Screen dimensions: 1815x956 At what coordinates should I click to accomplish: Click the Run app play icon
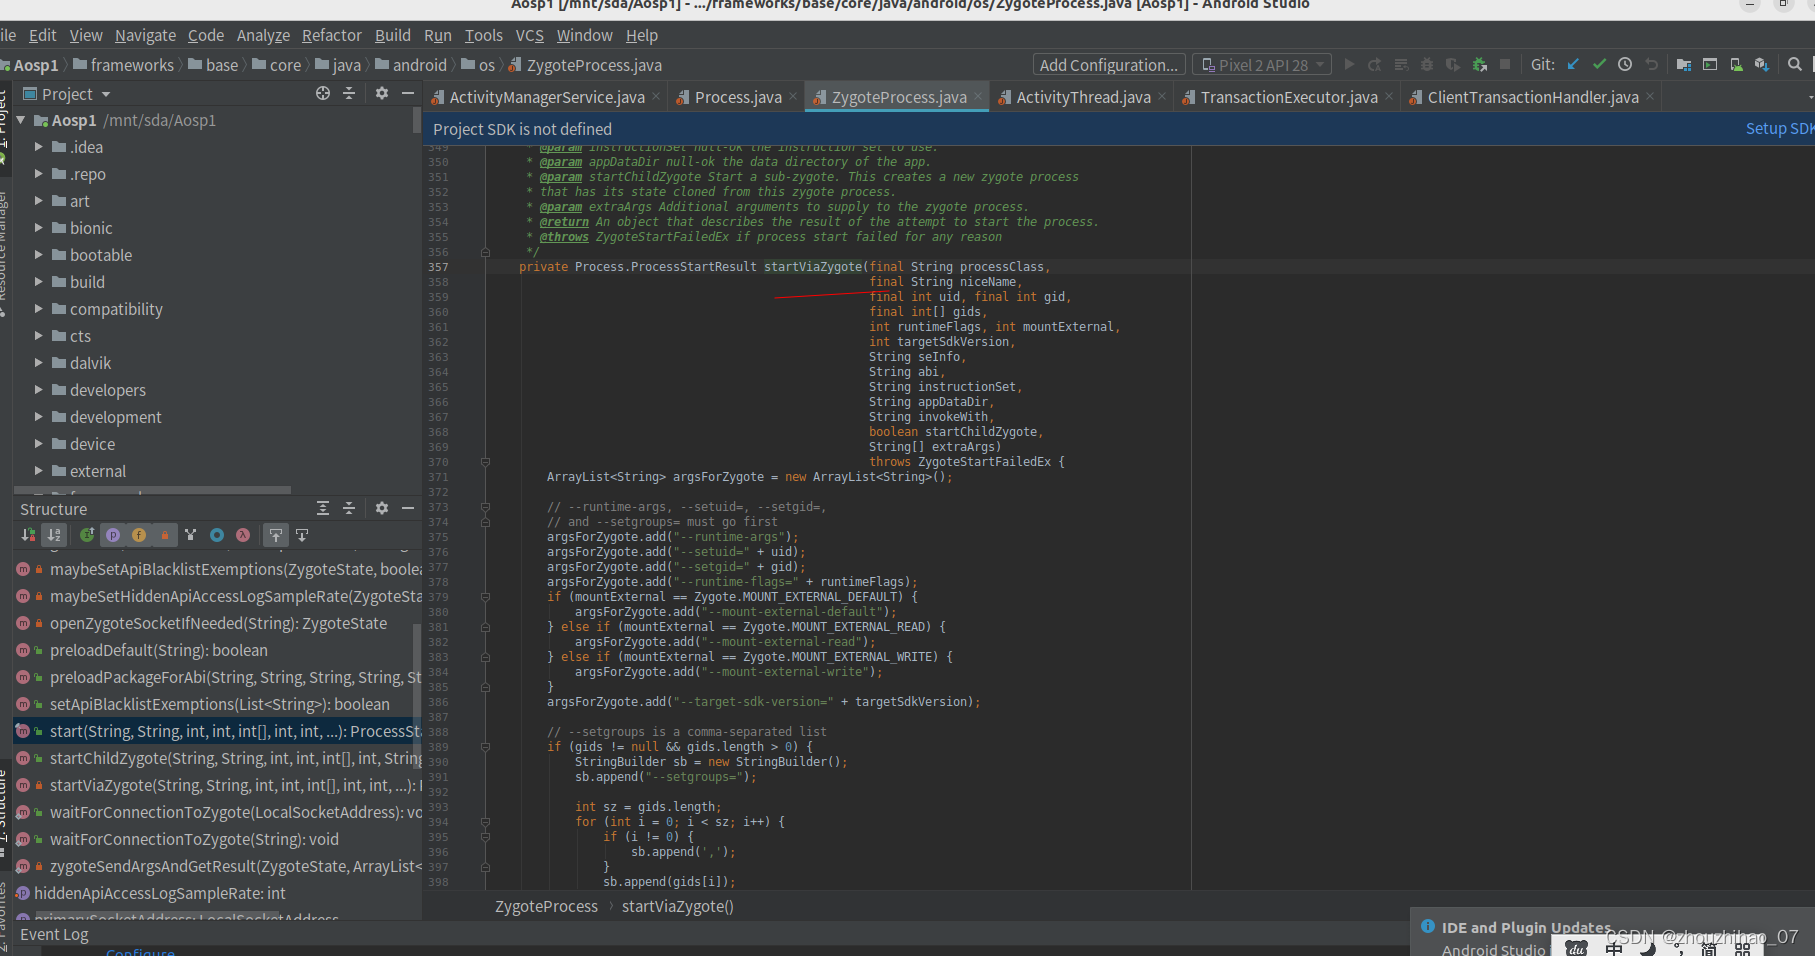click(1349, 65)
